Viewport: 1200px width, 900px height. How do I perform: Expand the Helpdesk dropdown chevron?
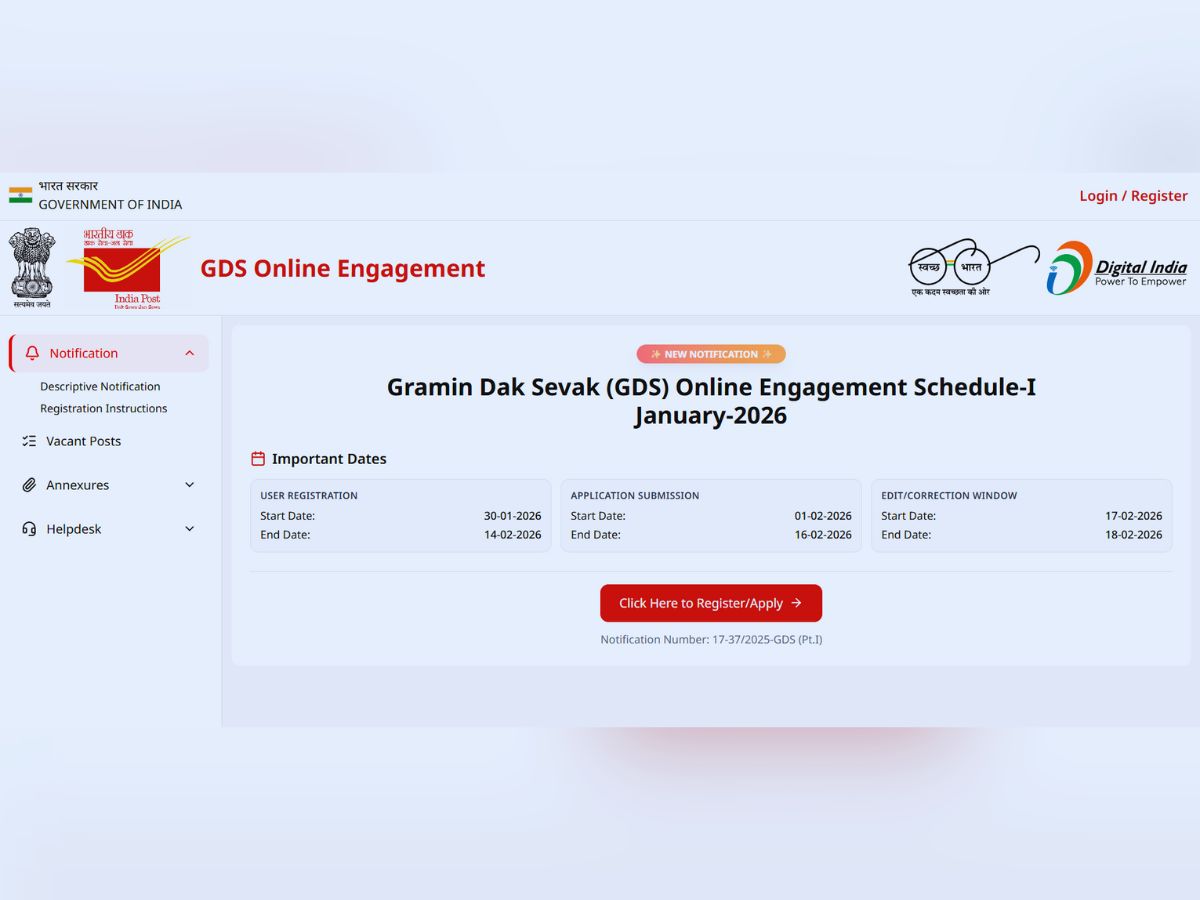[x=190, y=529]
